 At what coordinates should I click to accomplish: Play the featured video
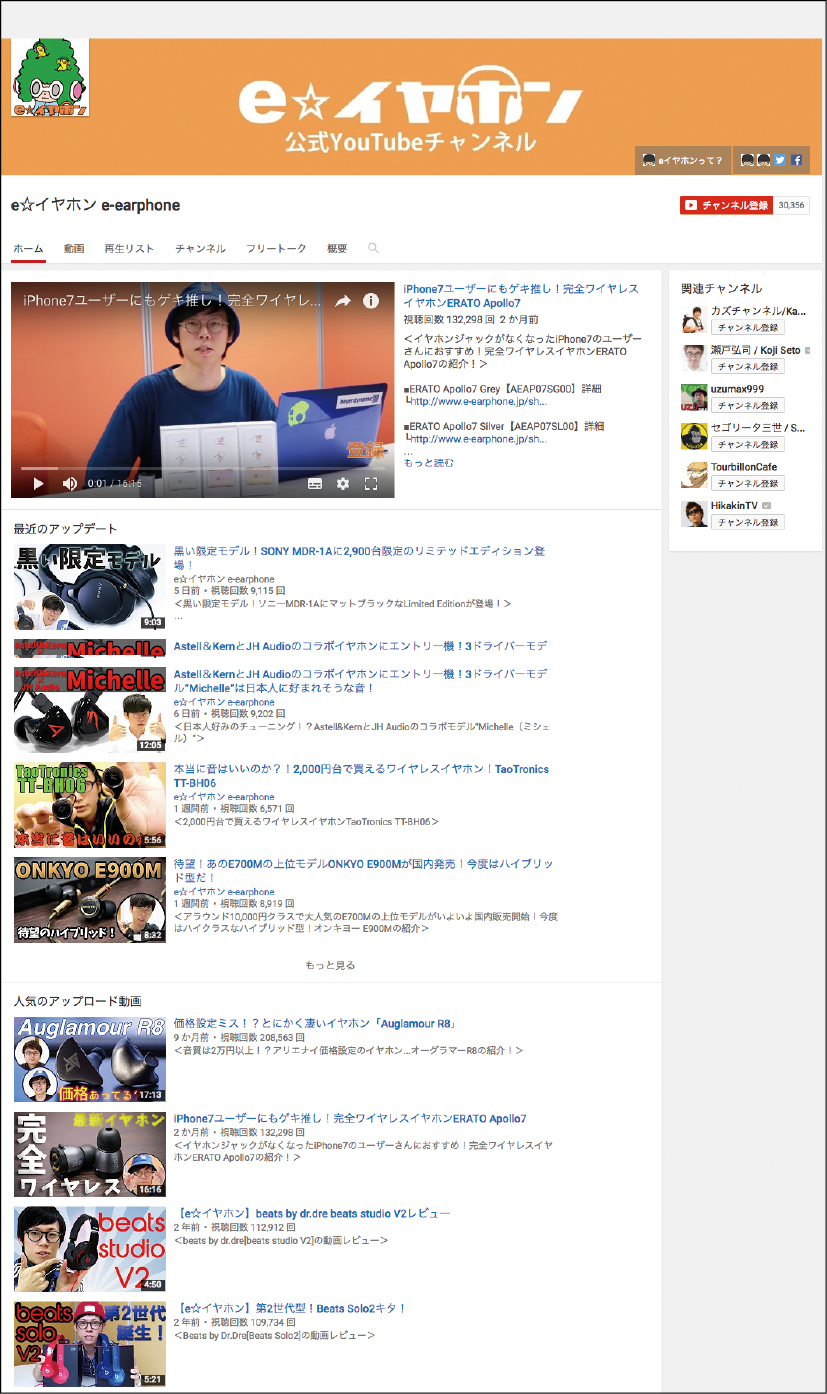[38, 483]
